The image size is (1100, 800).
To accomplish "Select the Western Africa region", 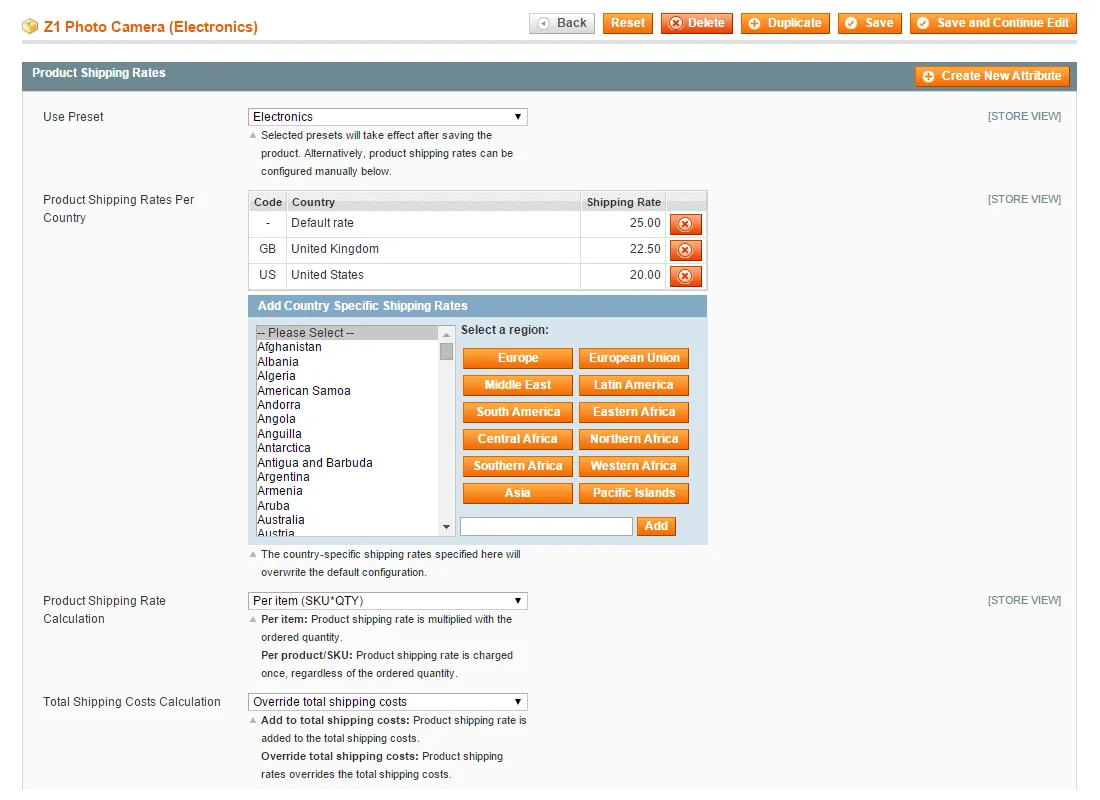I will [634, 466].
